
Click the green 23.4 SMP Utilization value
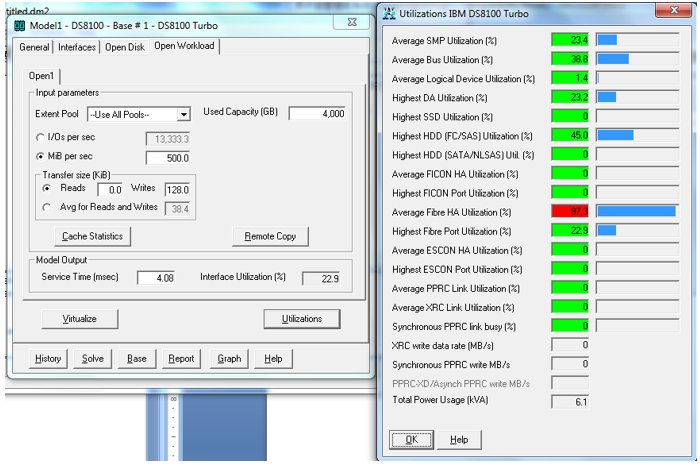click(x=570, y=40)
